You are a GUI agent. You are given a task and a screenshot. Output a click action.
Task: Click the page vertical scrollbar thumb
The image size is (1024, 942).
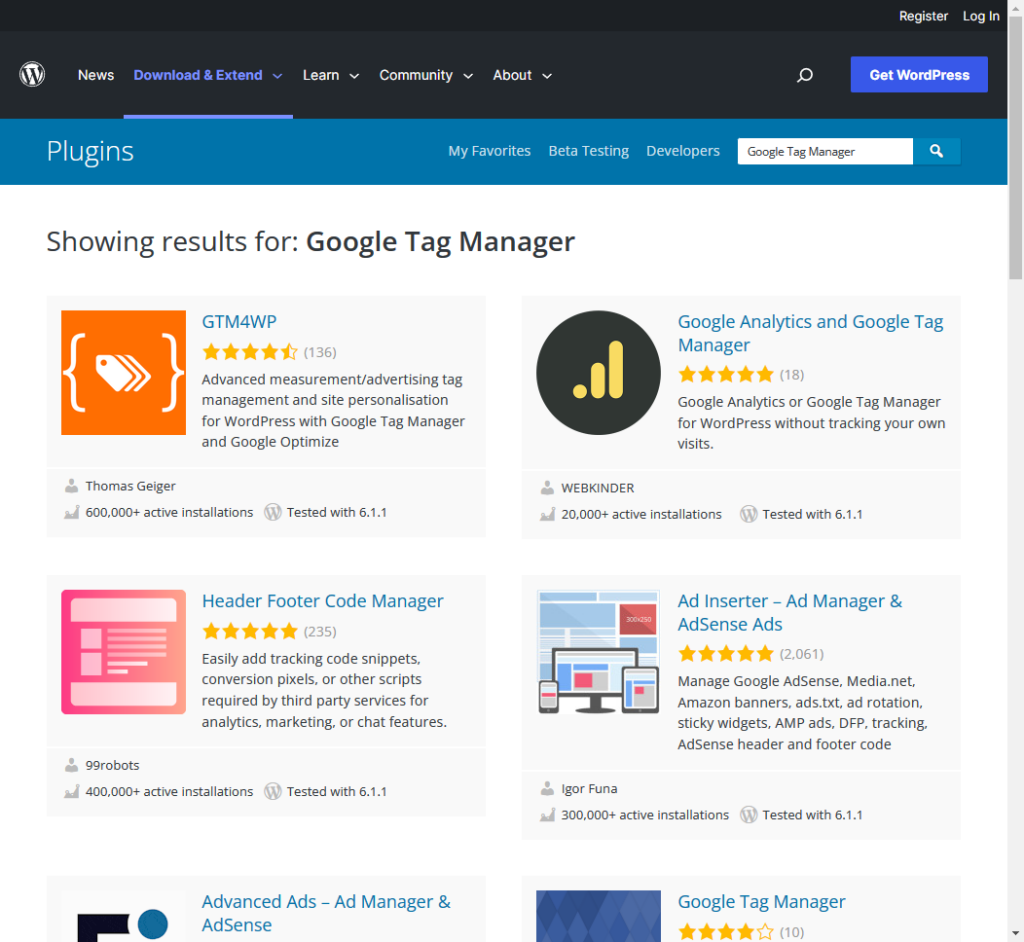pos(1016,148)
